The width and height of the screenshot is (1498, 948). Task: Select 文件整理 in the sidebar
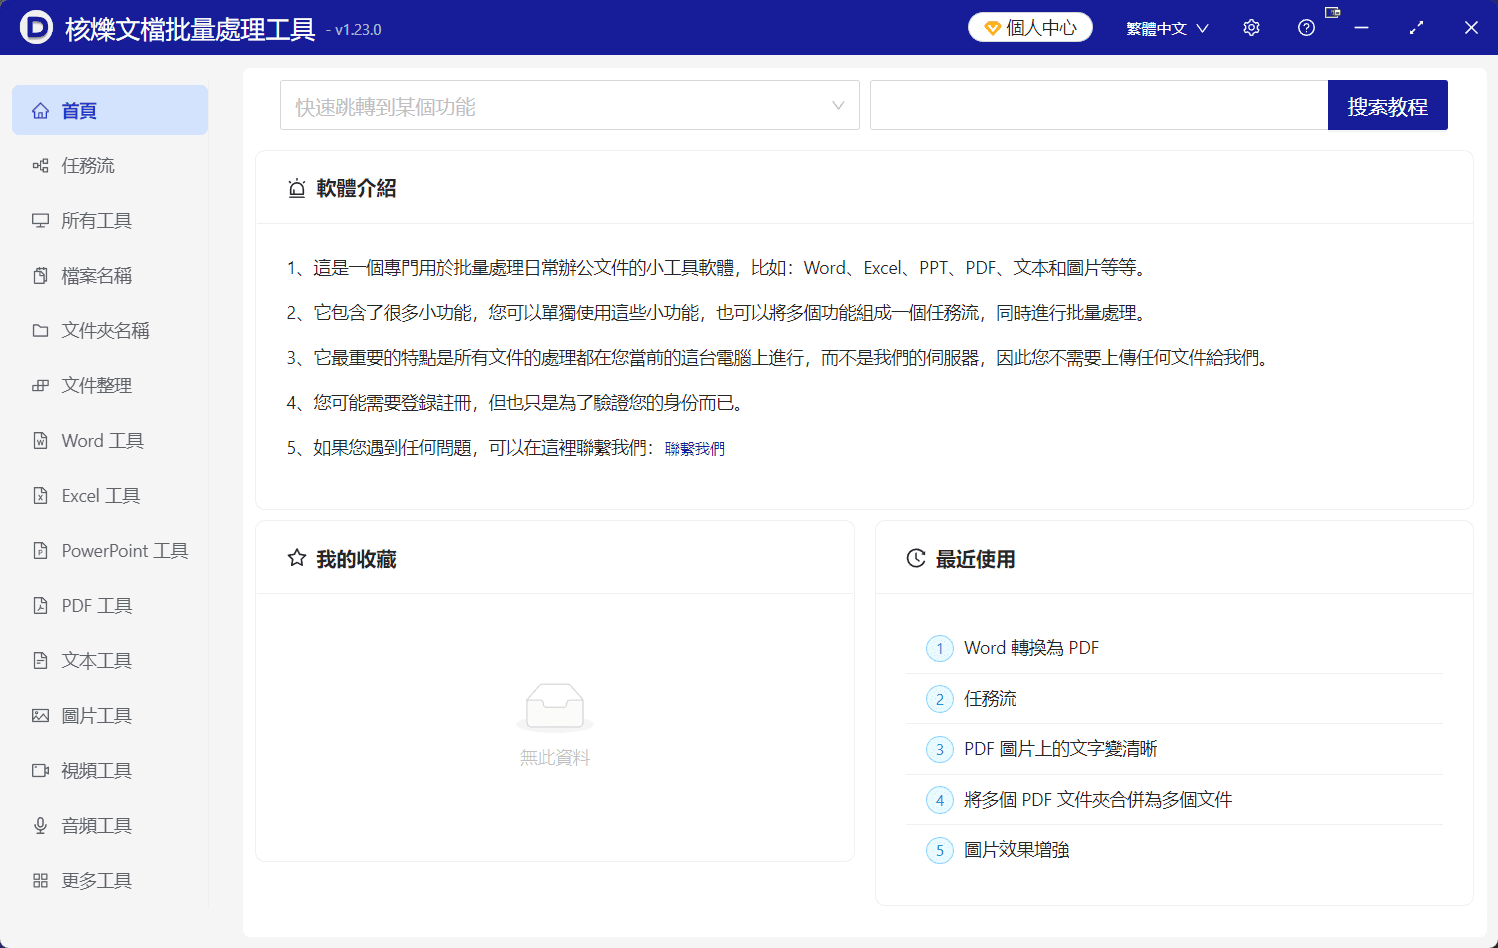(110, 385)
